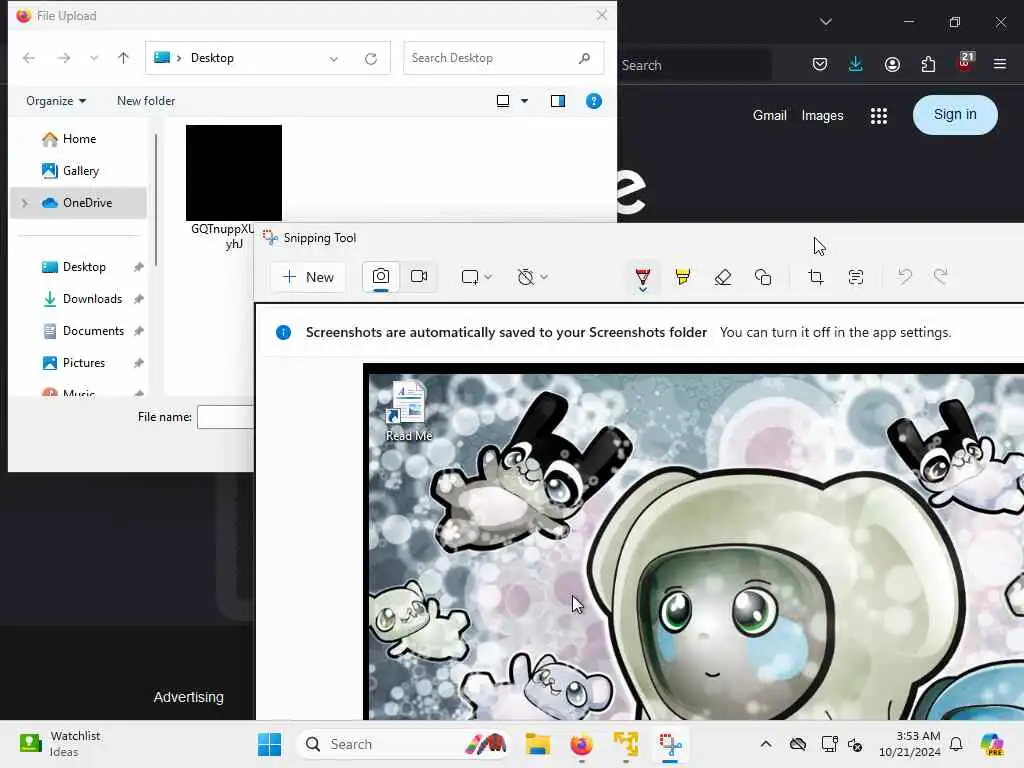This screenshot has width=1024, height=768.
Task: Open the Advertising link on Google page
Action: [x=189, y=697]
